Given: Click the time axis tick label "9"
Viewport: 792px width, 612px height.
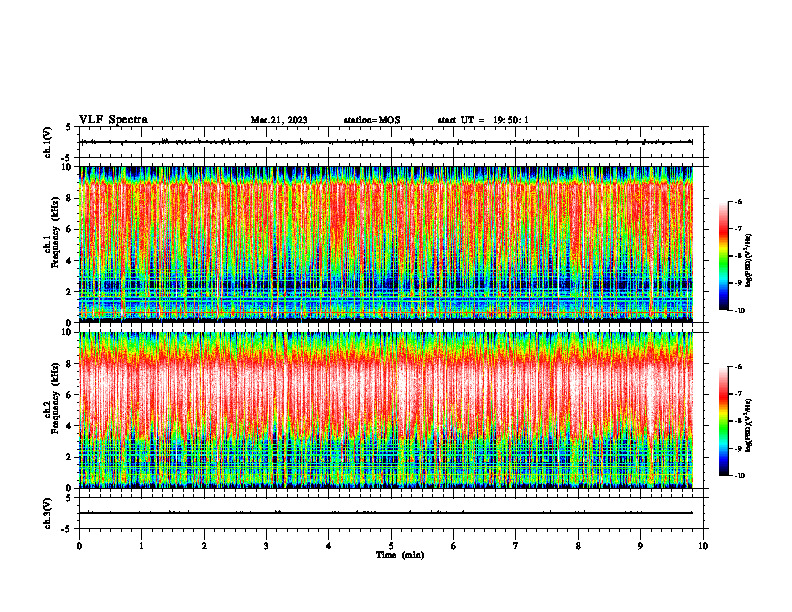Looking at the screenshot, I should coord(640,546).
